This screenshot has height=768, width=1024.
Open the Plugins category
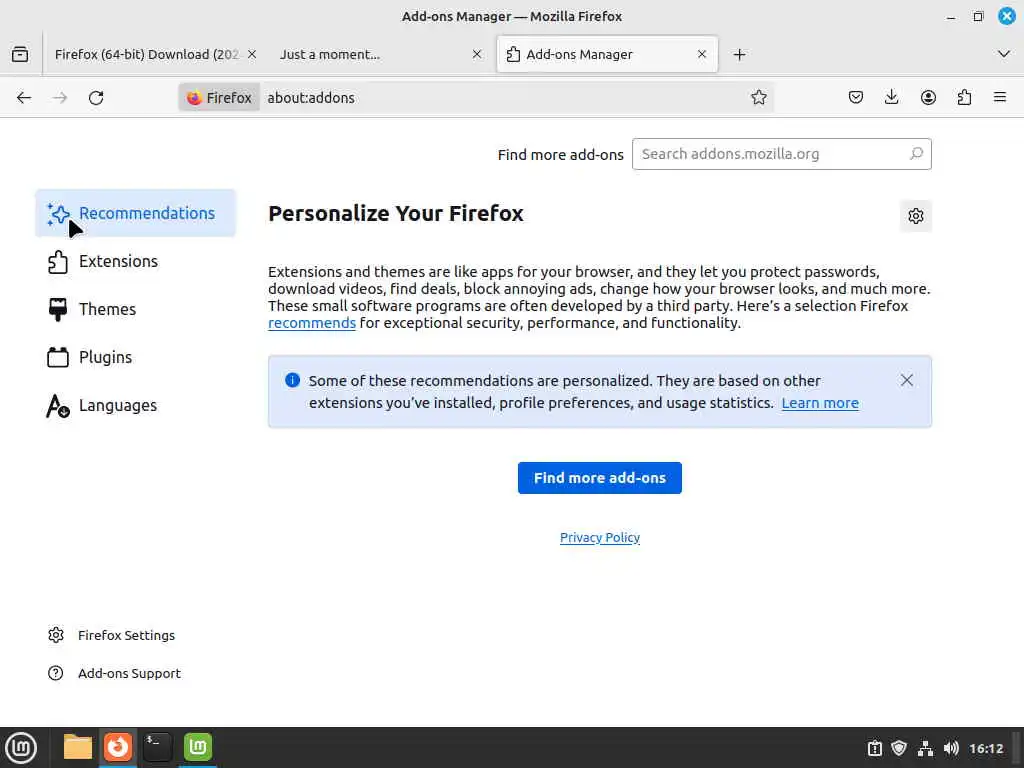click(x=135, y=357)
